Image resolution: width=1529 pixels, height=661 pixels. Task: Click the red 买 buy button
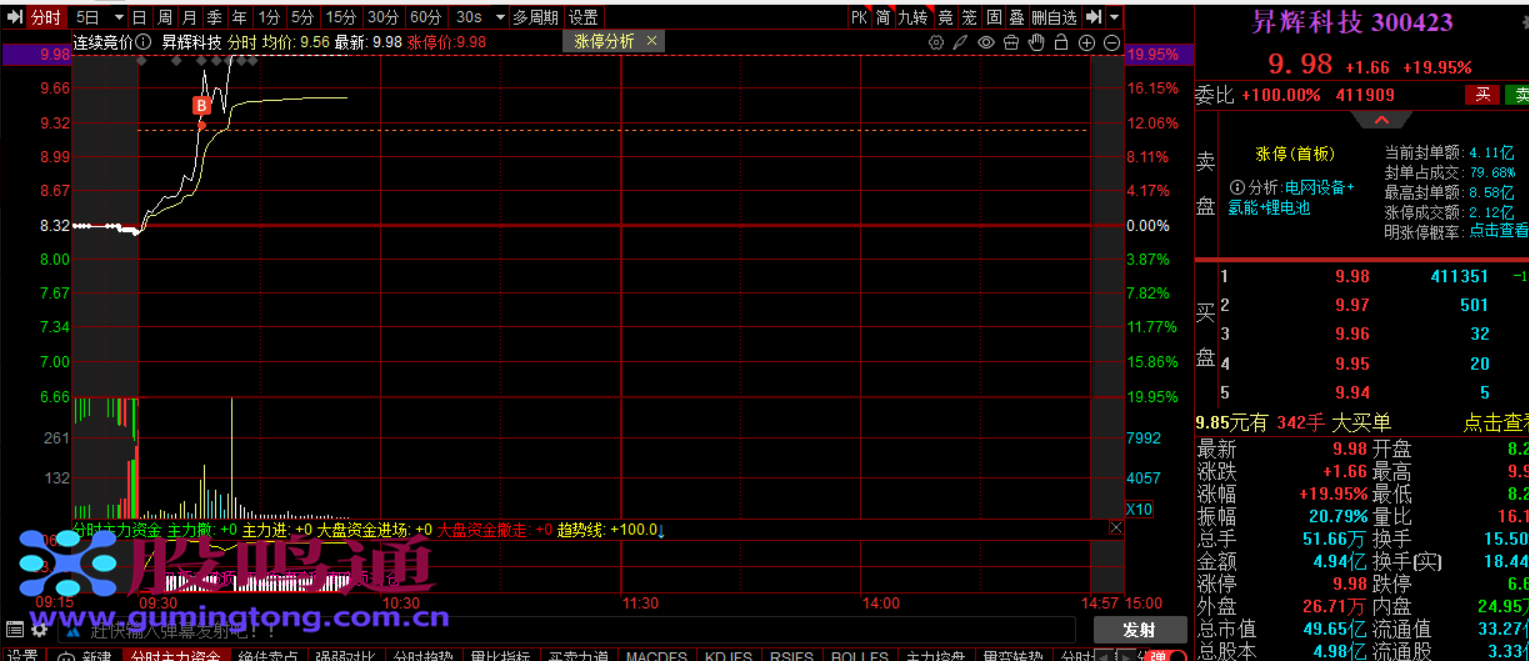(x=1482, y=95)
